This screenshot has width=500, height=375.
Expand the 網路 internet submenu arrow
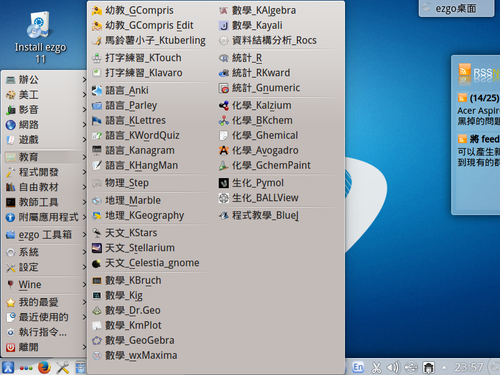pyautogui.click(x=84, y=125)
